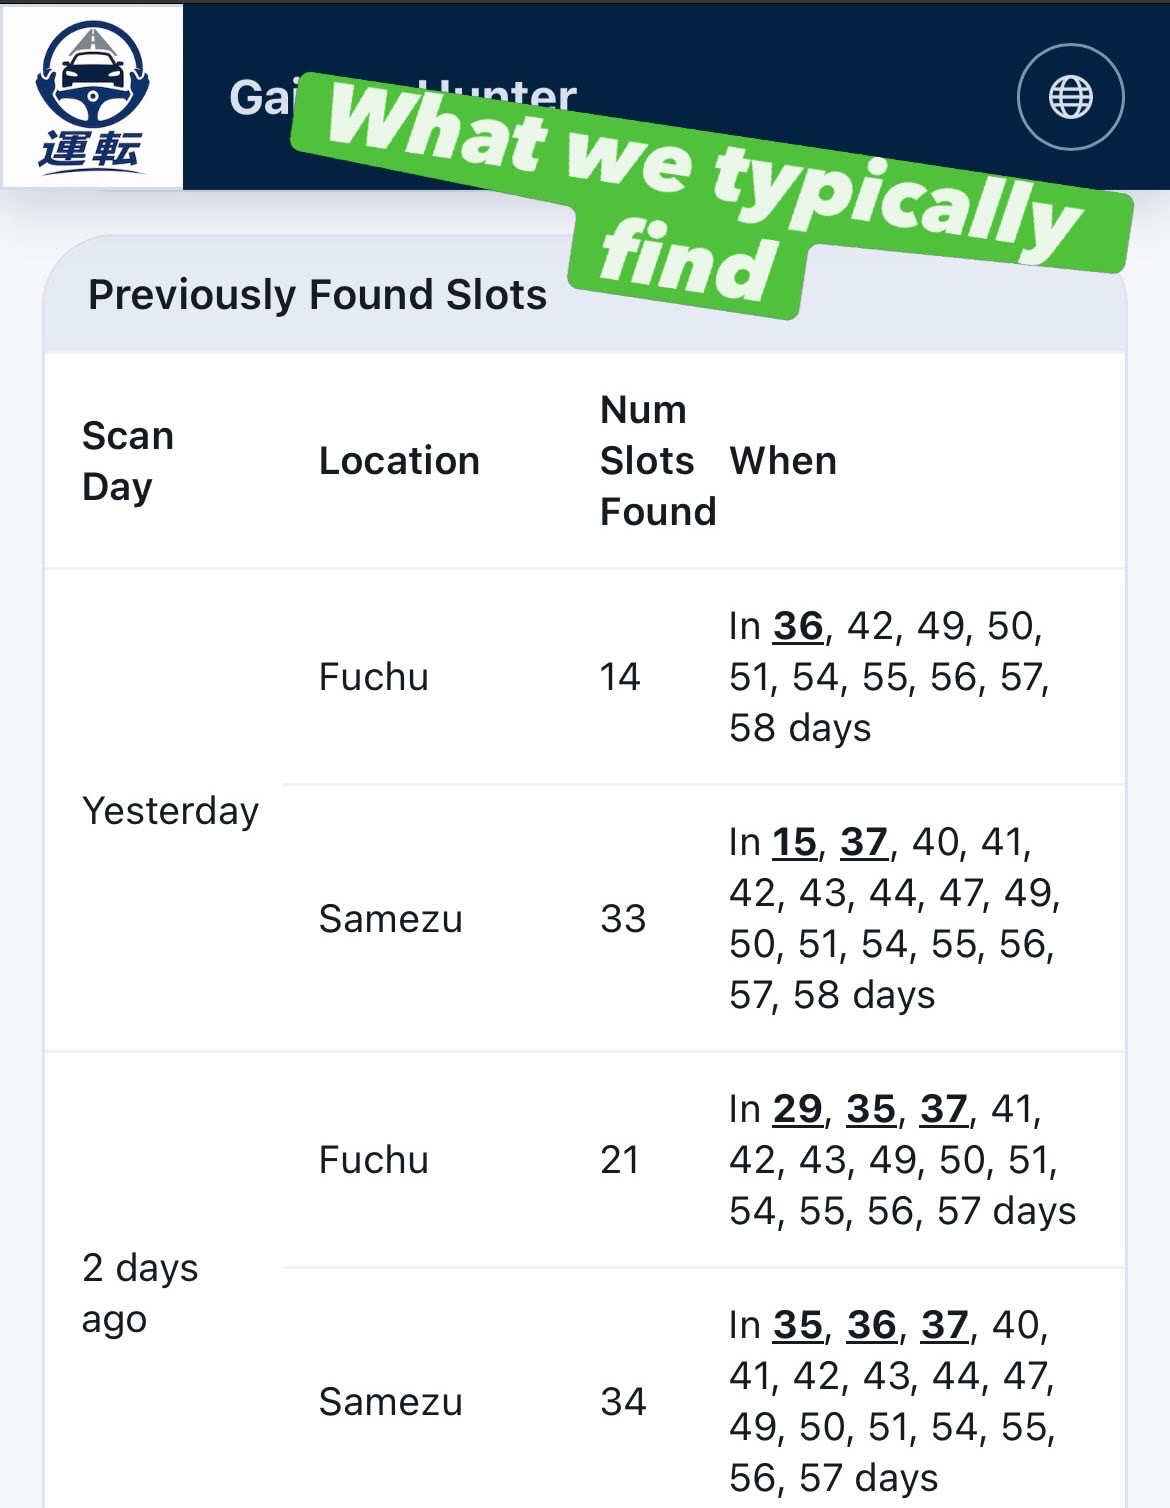Select the underlined 15 days Samezu slot
Image resolution: width=1170 pixels, height=1508 pixels.
[x=794, y=842]
